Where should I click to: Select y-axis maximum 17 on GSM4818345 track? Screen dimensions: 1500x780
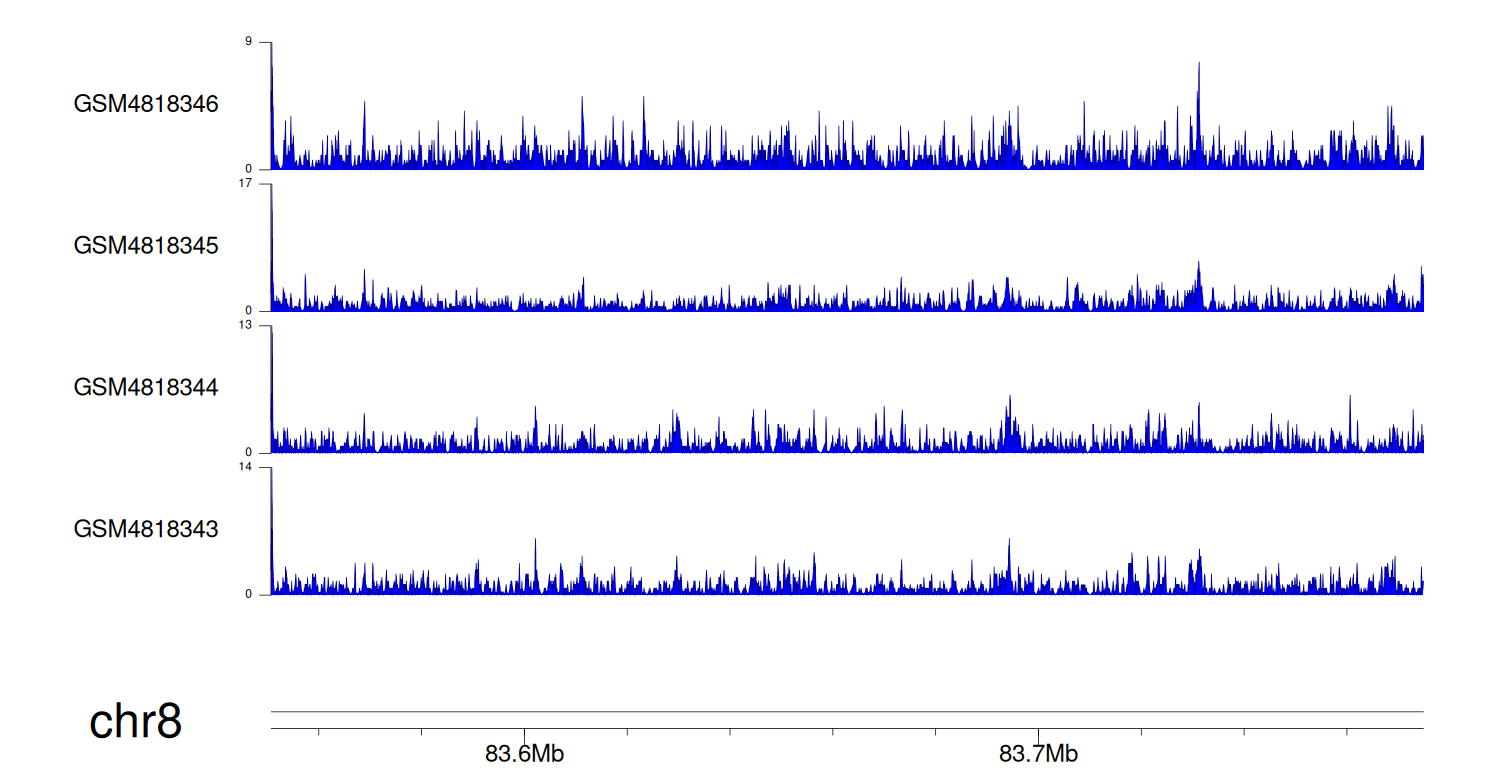tap(260, 184)
